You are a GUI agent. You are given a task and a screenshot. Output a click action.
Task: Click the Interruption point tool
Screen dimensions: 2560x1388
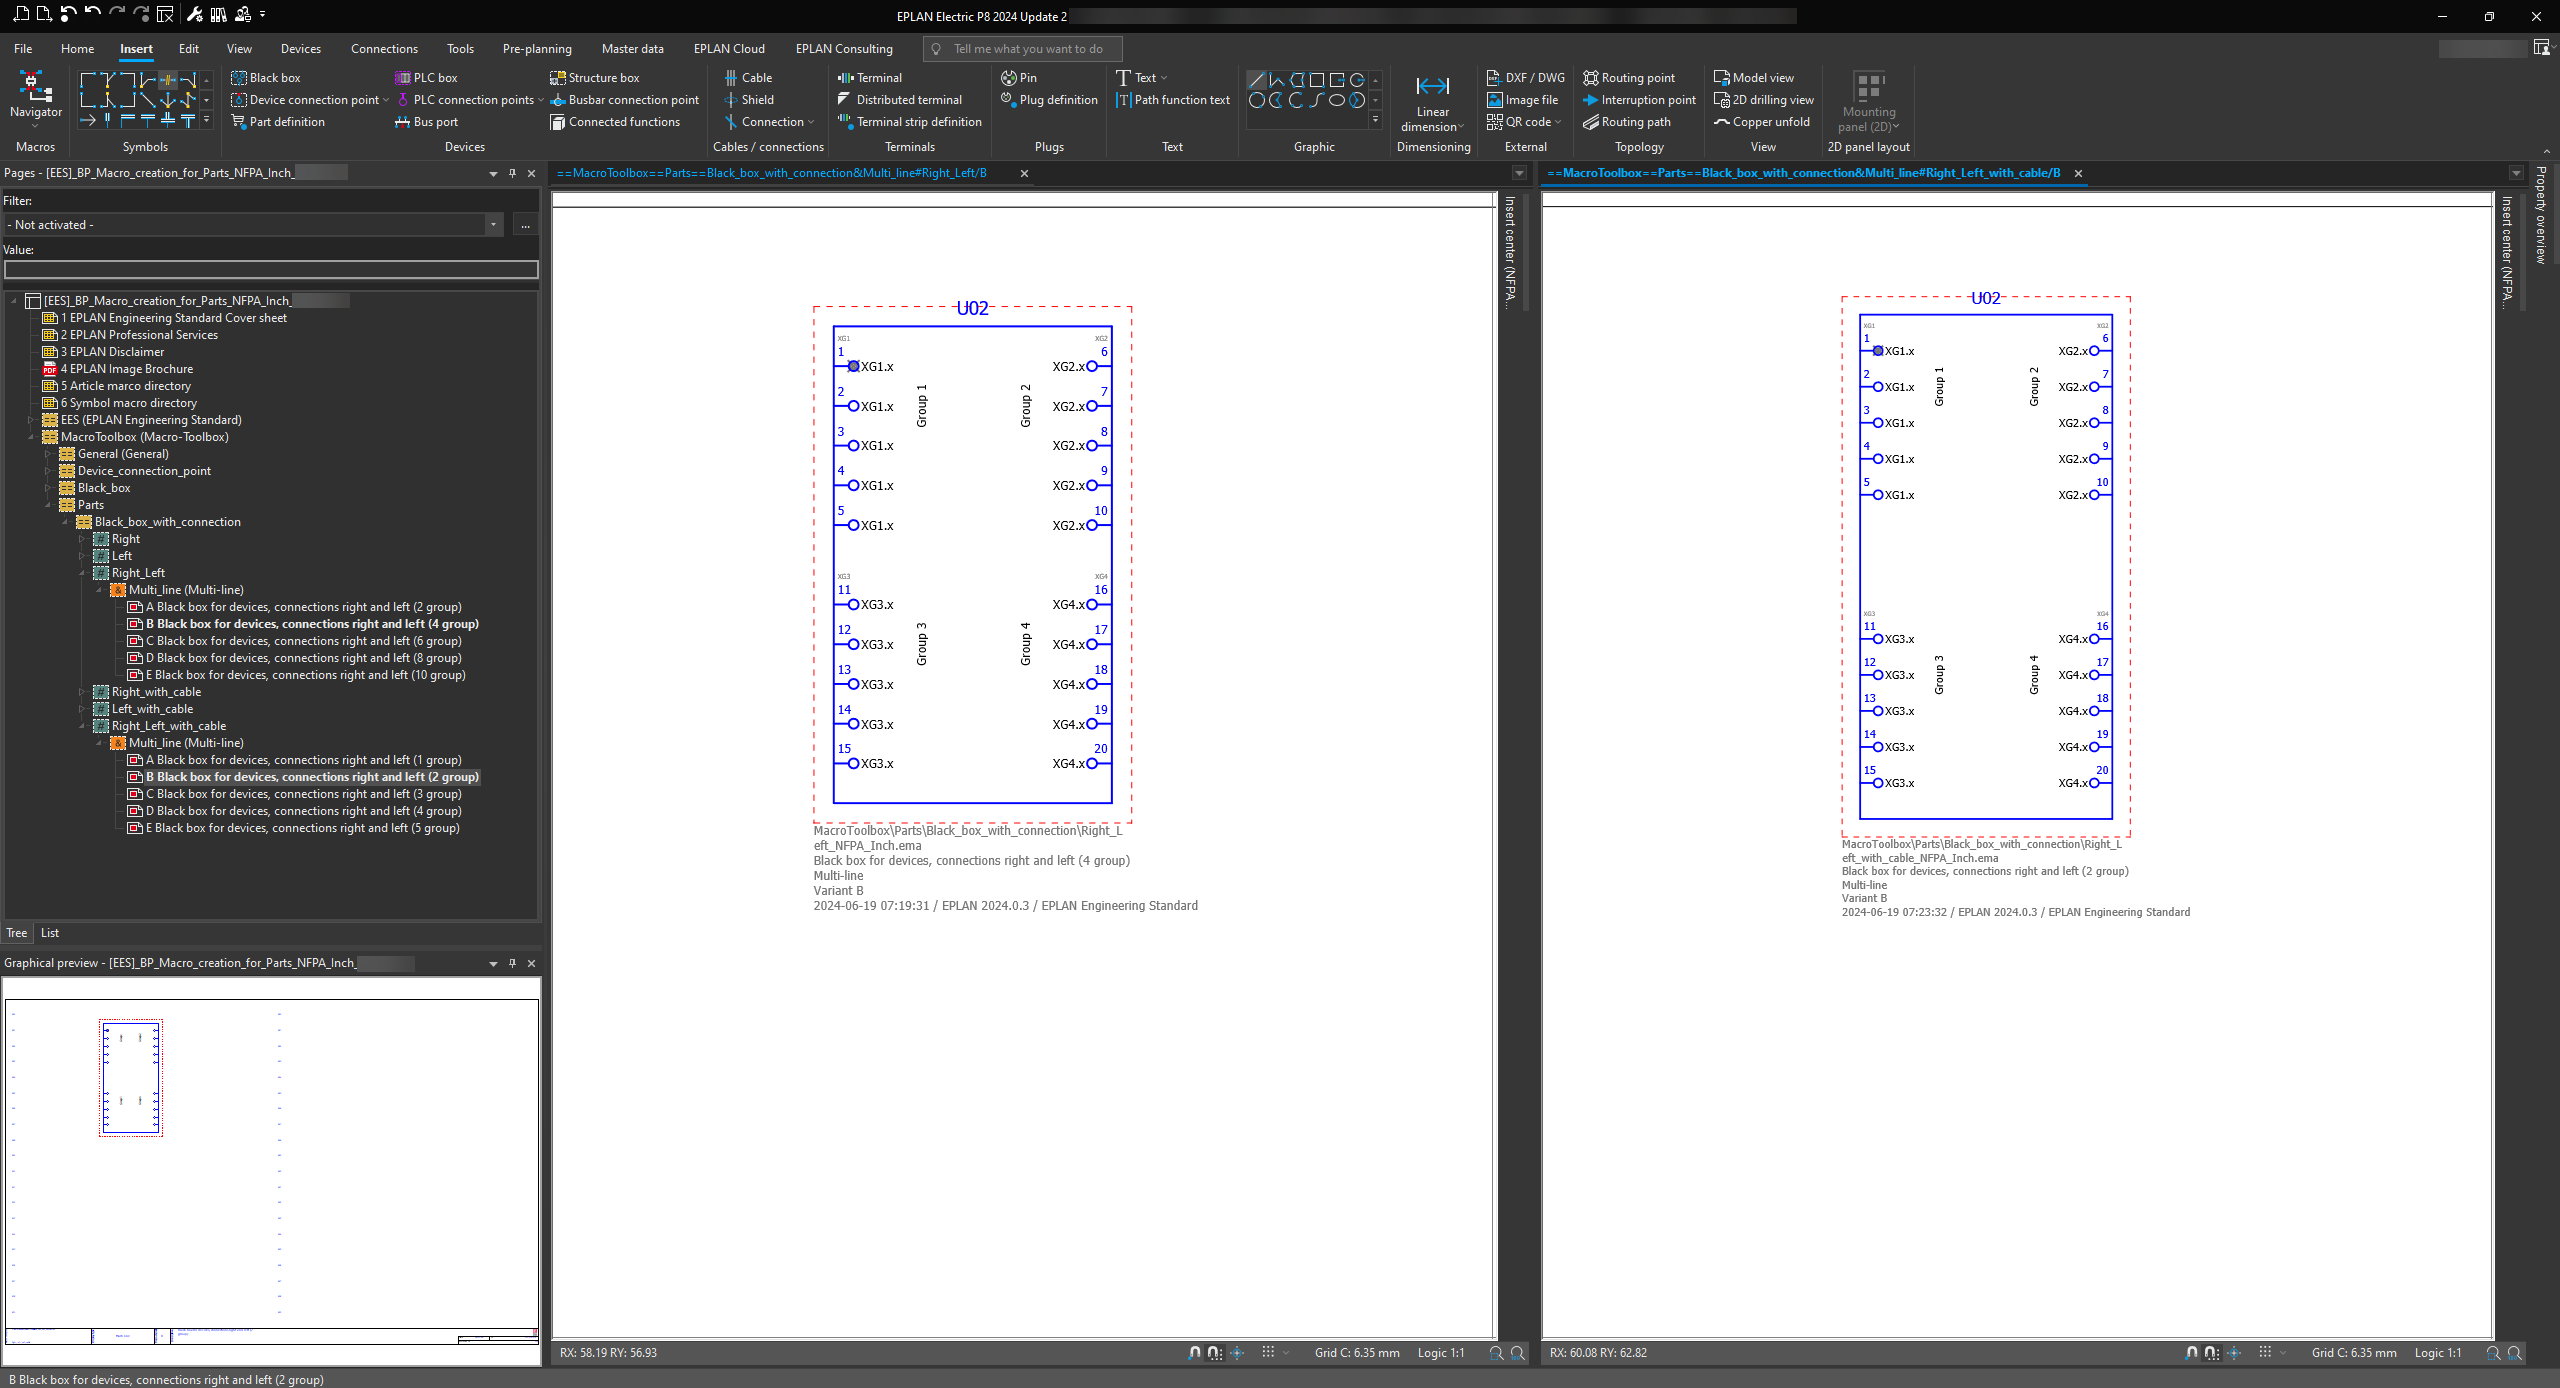pos(1640,99)
